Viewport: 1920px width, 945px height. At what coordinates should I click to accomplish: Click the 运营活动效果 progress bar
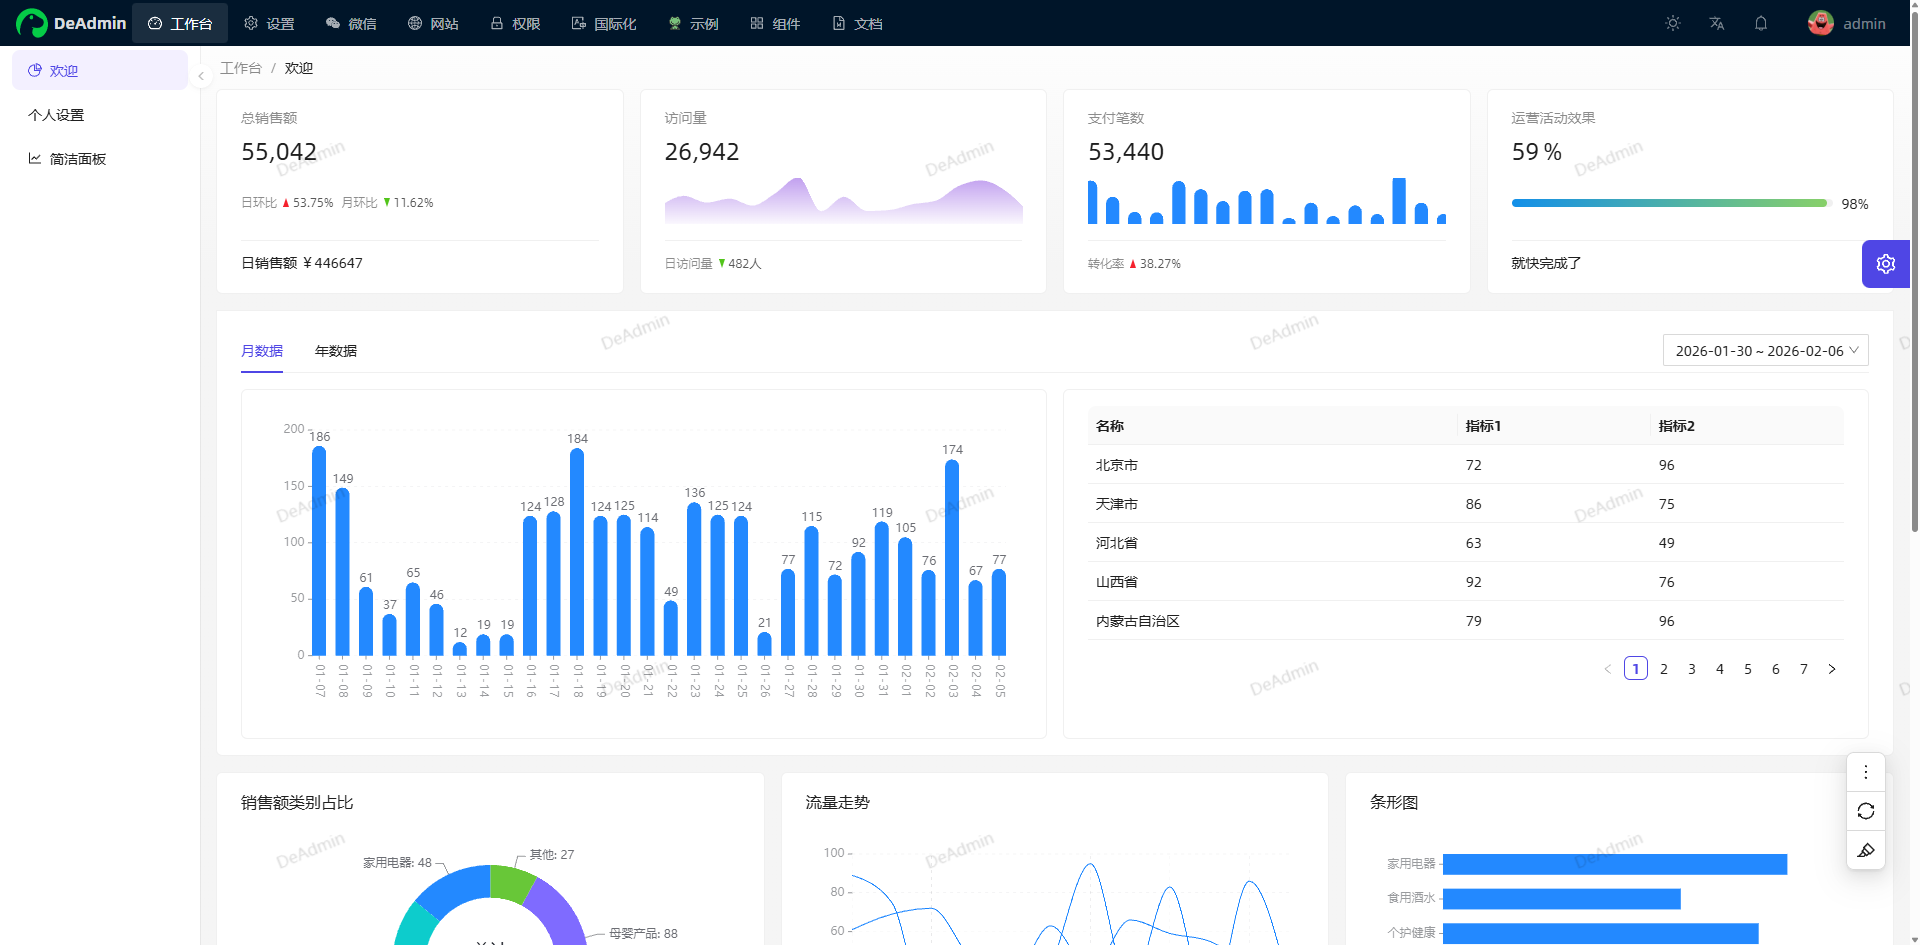tap(1669, 203)
